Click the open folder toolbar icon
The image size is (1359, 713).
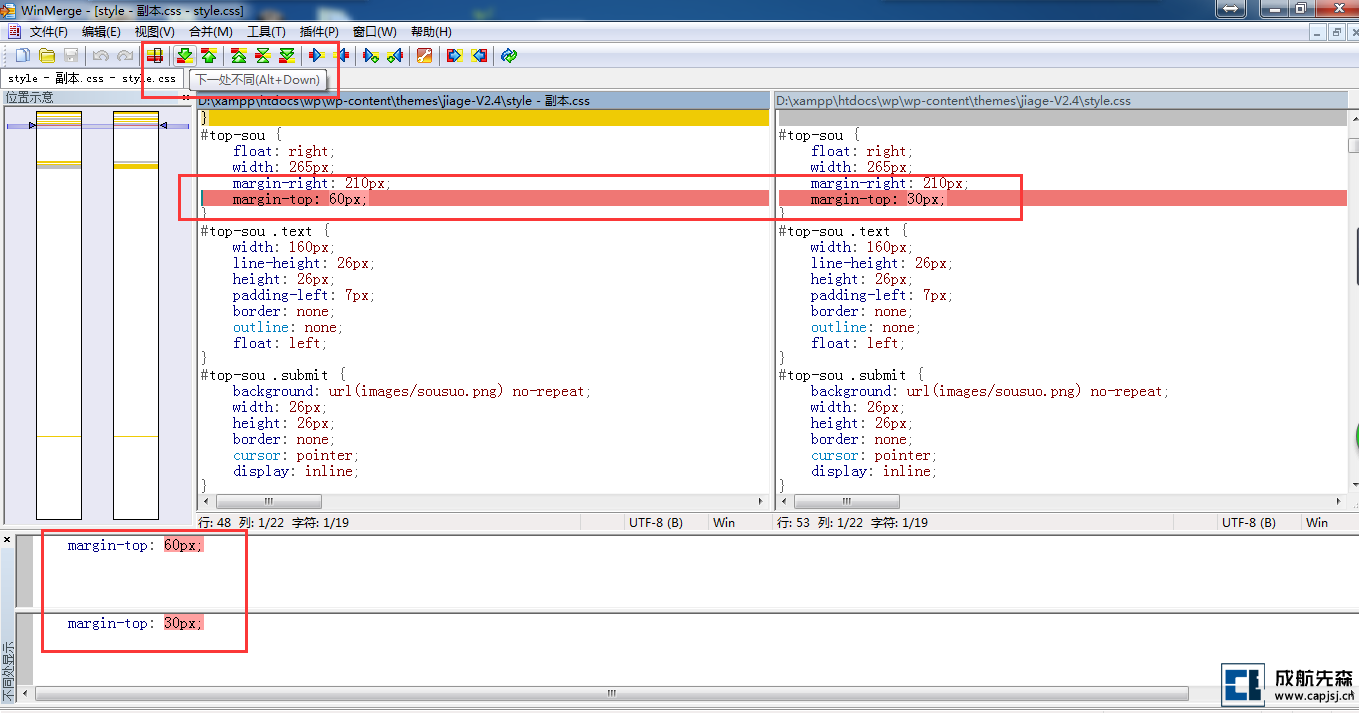pyautogui.click(x=47, y=56)
